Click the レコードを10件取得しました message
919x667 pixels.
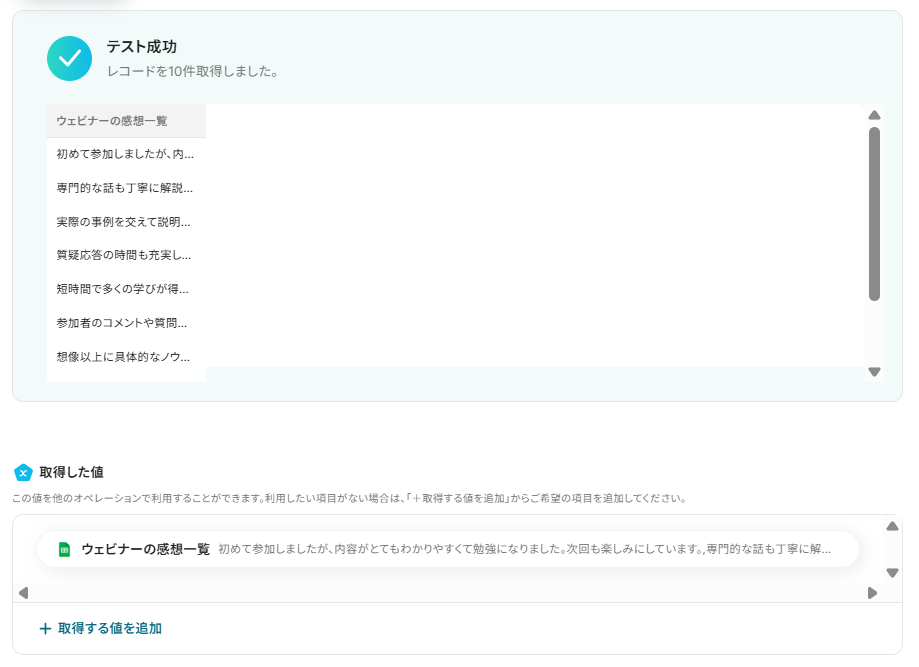[x=192, y=72]
